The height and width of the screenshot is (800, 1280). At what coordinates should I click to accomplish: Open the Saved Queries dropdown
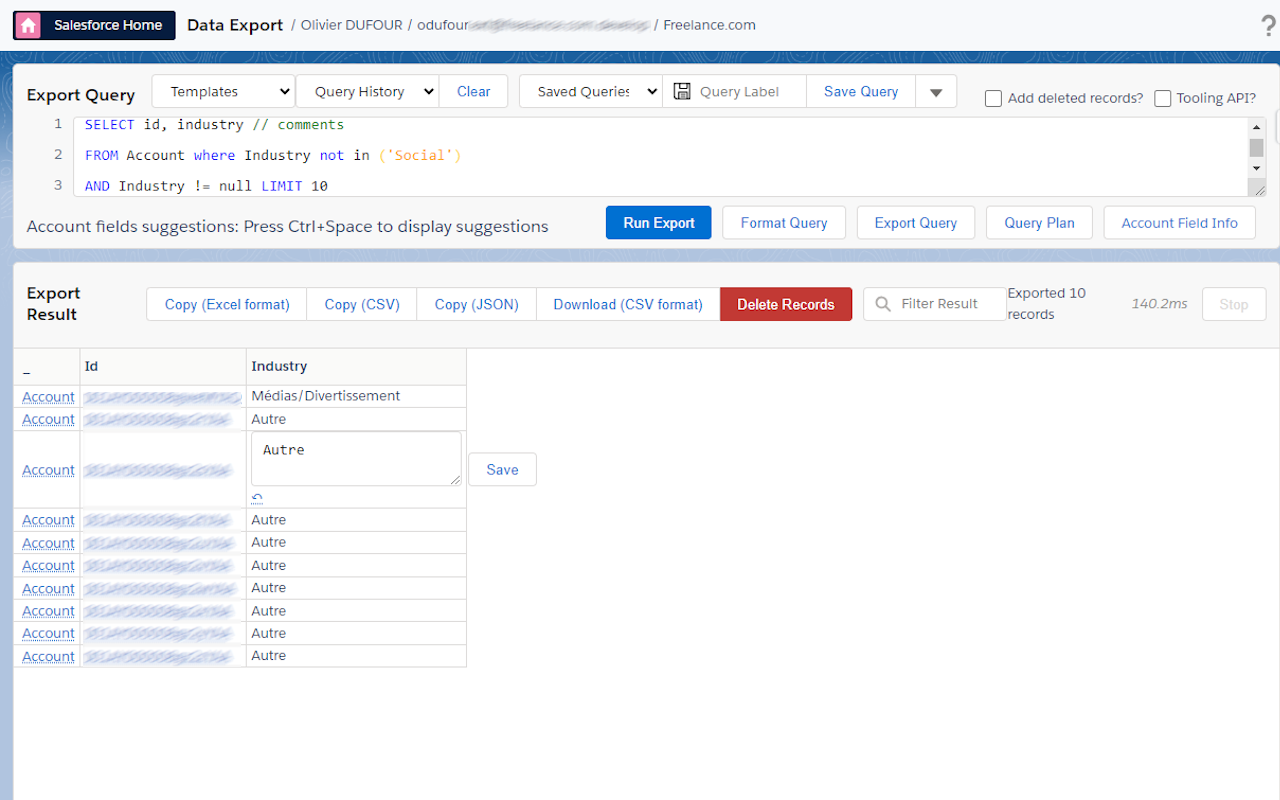tap(590, 91)
